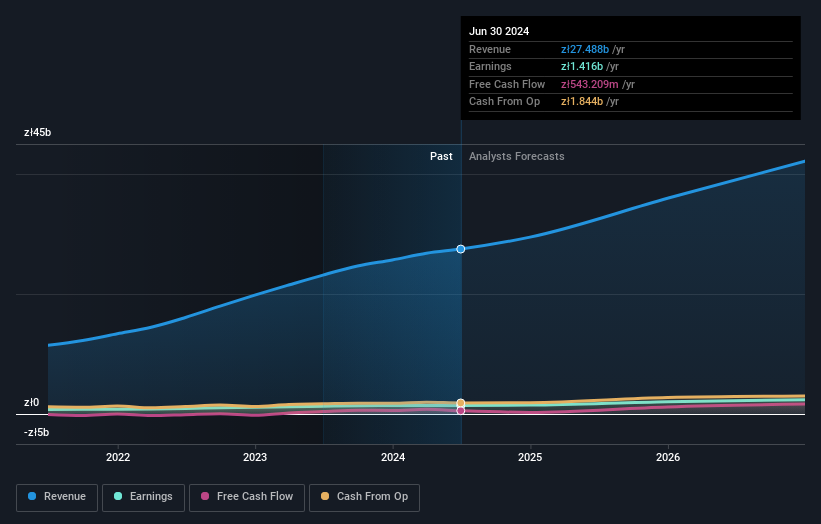Click the zł0 y-axis label

(x=31, y=403)
